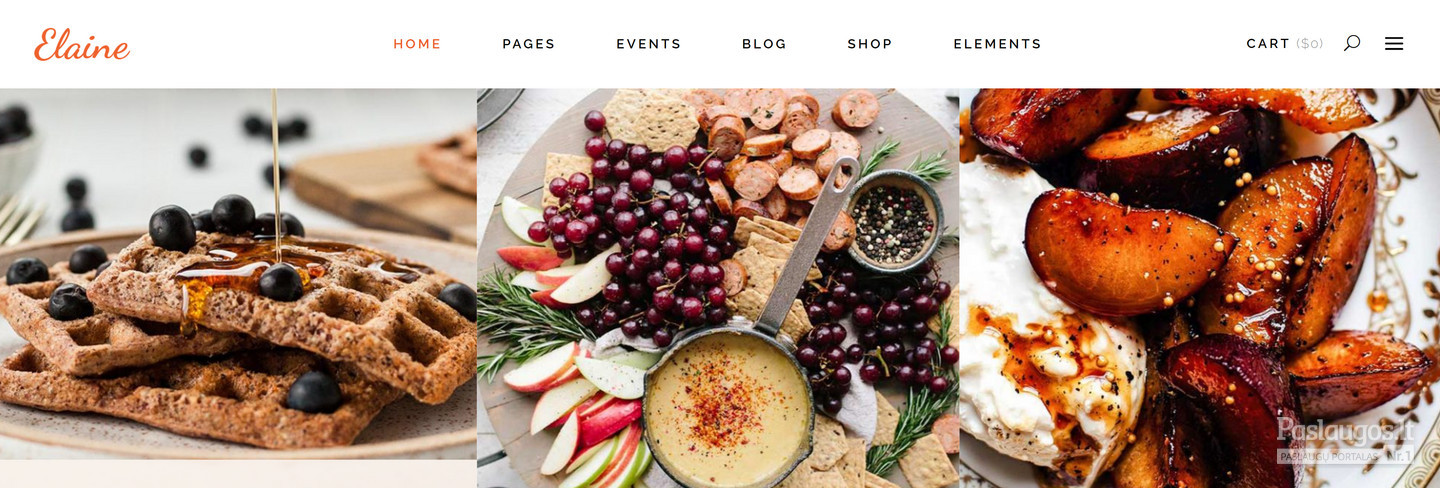The width and height of the screenshot is (1440, 488).
Task: Open the PAGES menu
Action: [x=529, y=44]
